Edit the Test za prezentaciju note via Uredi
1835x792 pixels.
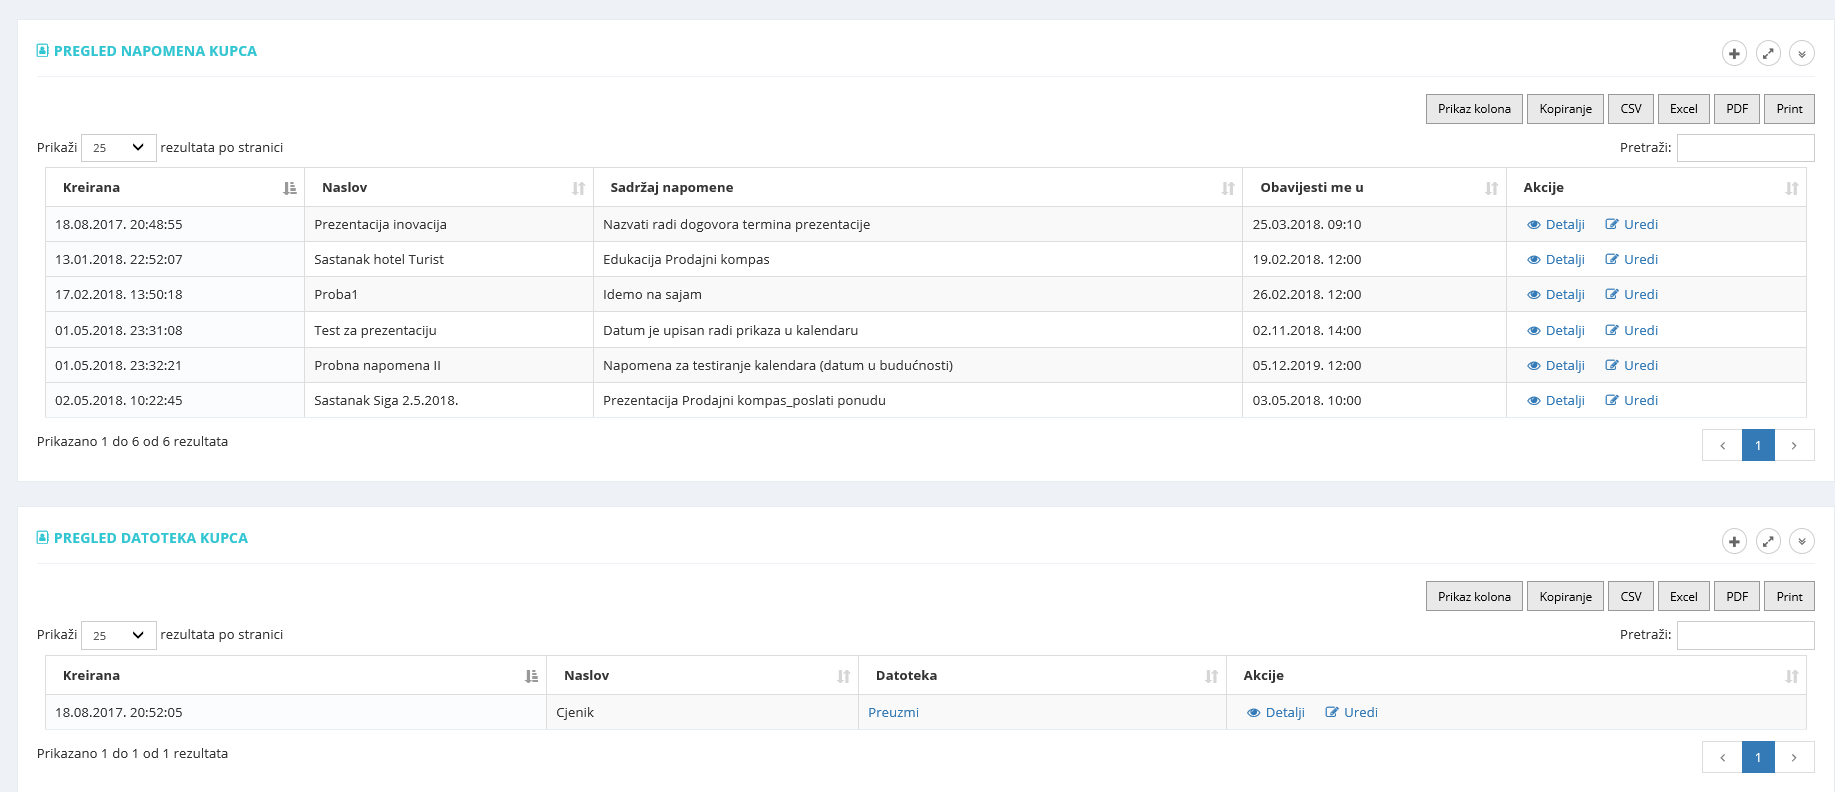pyautogui.click(x=1632, y=331)
